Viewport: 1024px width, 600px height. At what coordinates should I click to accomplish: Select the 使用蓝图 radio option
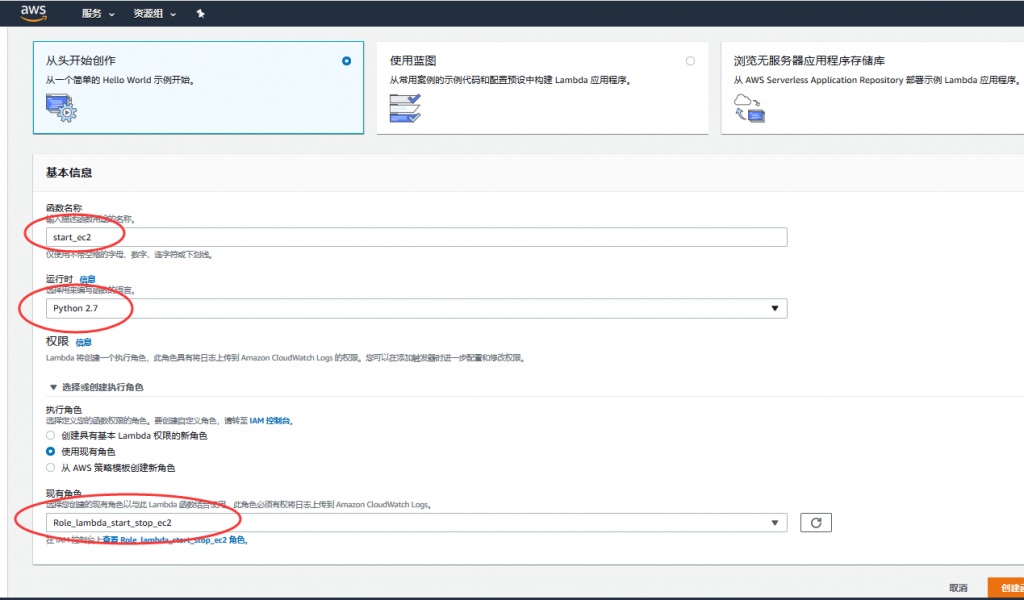[690, 61]
